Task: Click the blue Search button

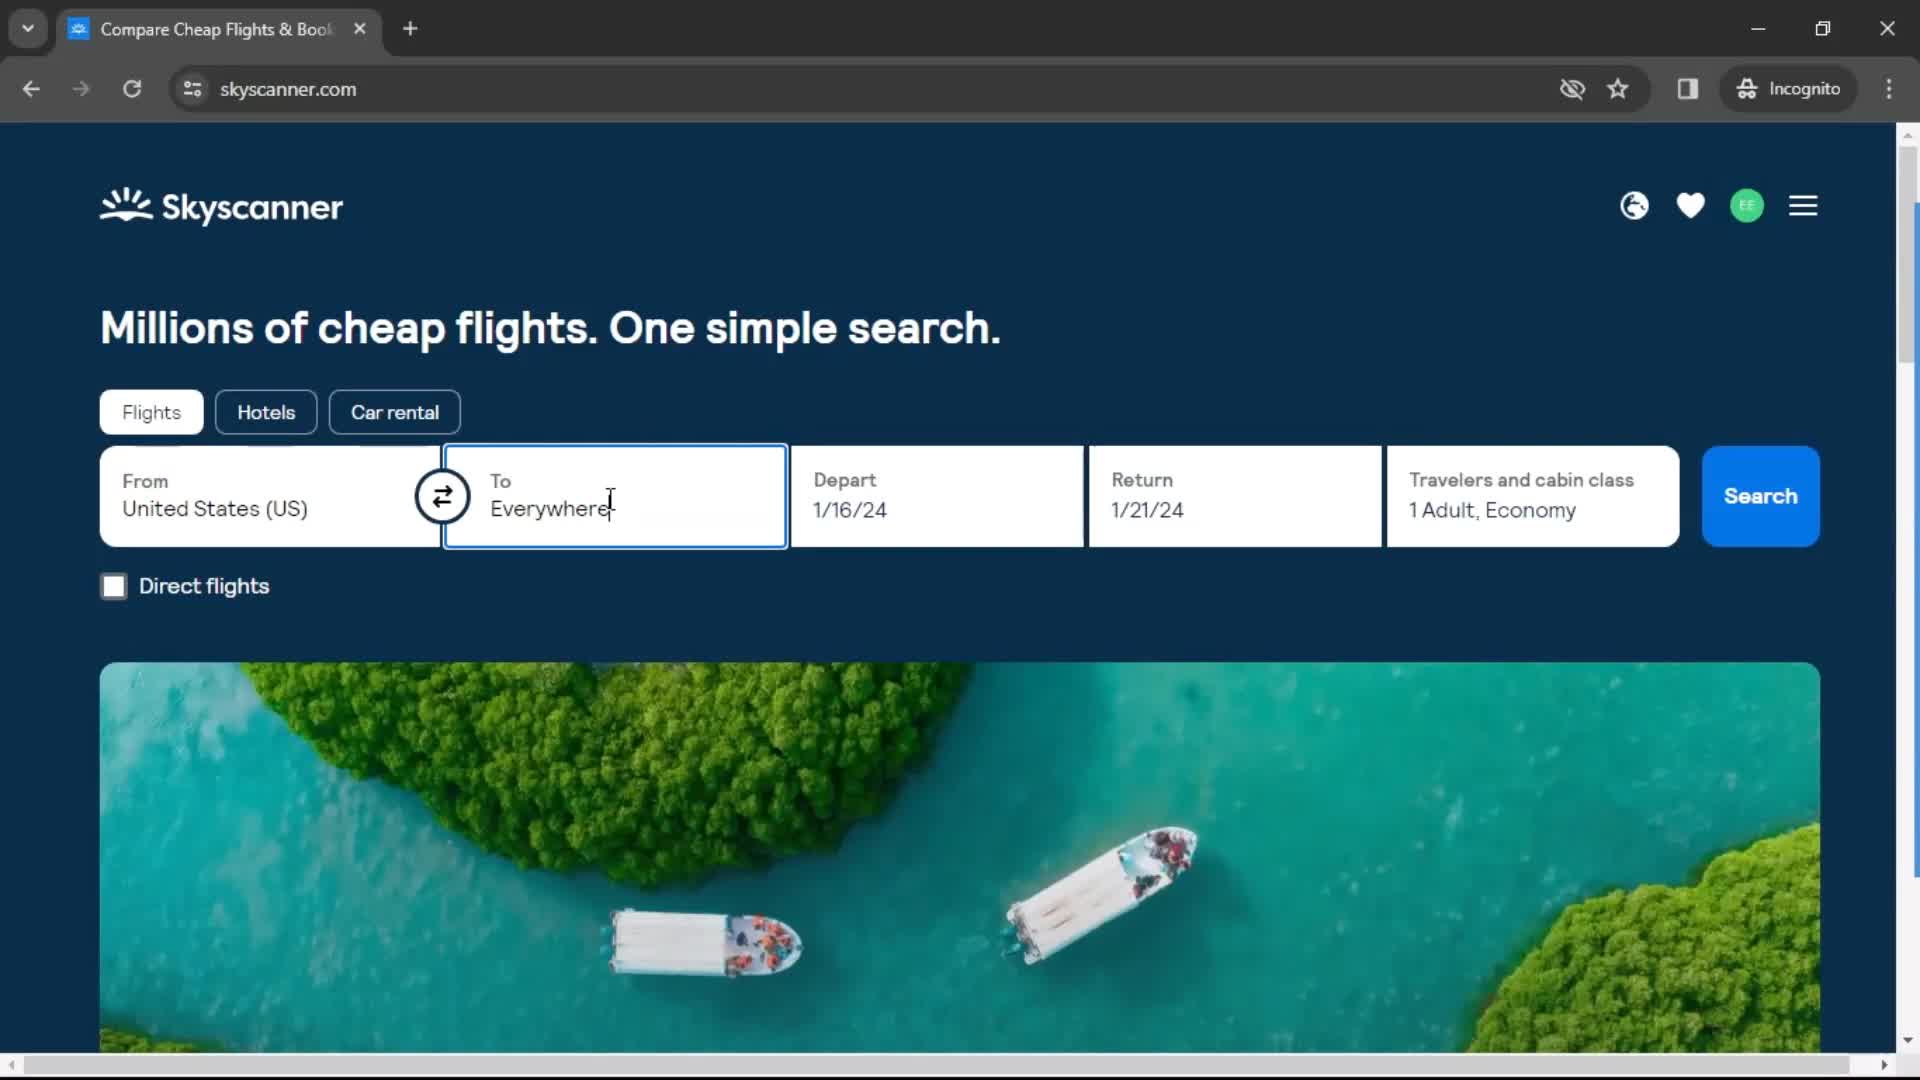Action: (1760, 496)
